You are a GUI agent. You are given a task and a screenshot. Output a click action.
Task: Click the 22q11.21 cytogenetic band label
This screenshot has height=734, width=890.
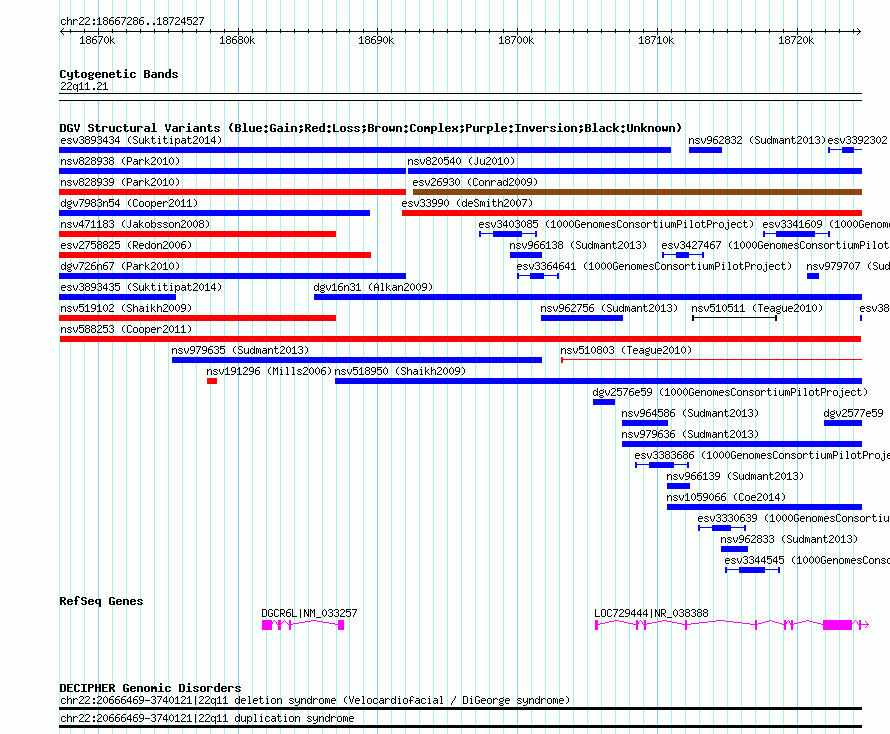(x=84, y=86)
